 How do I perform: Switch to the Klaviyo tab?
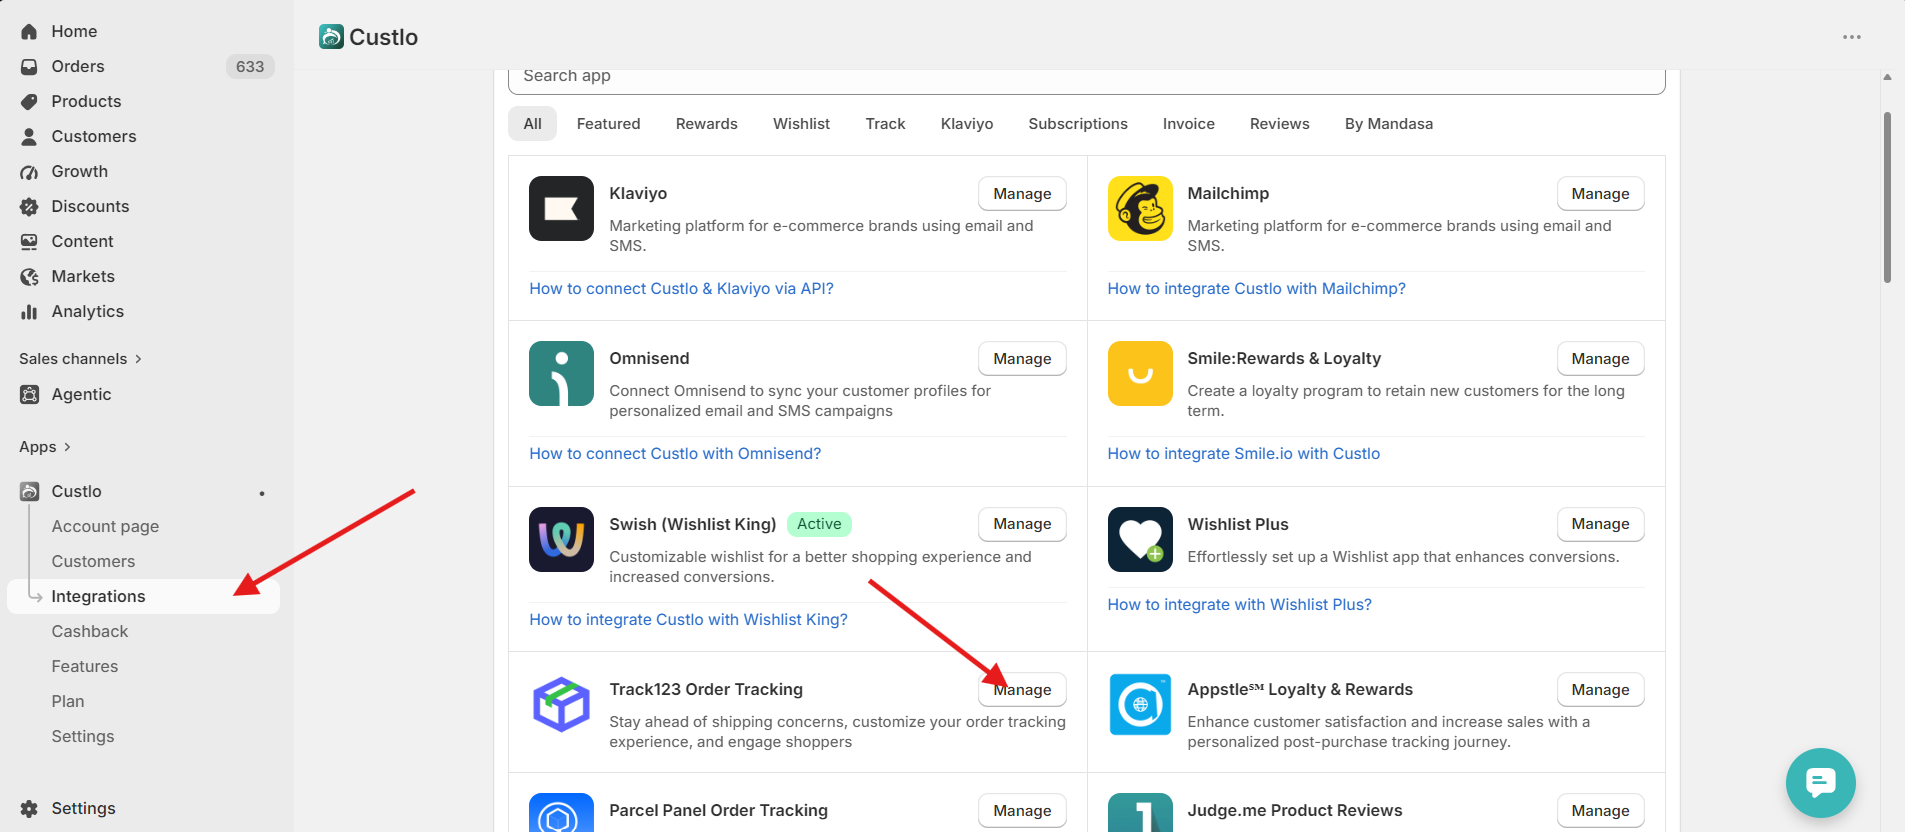[x=967, y=124]
